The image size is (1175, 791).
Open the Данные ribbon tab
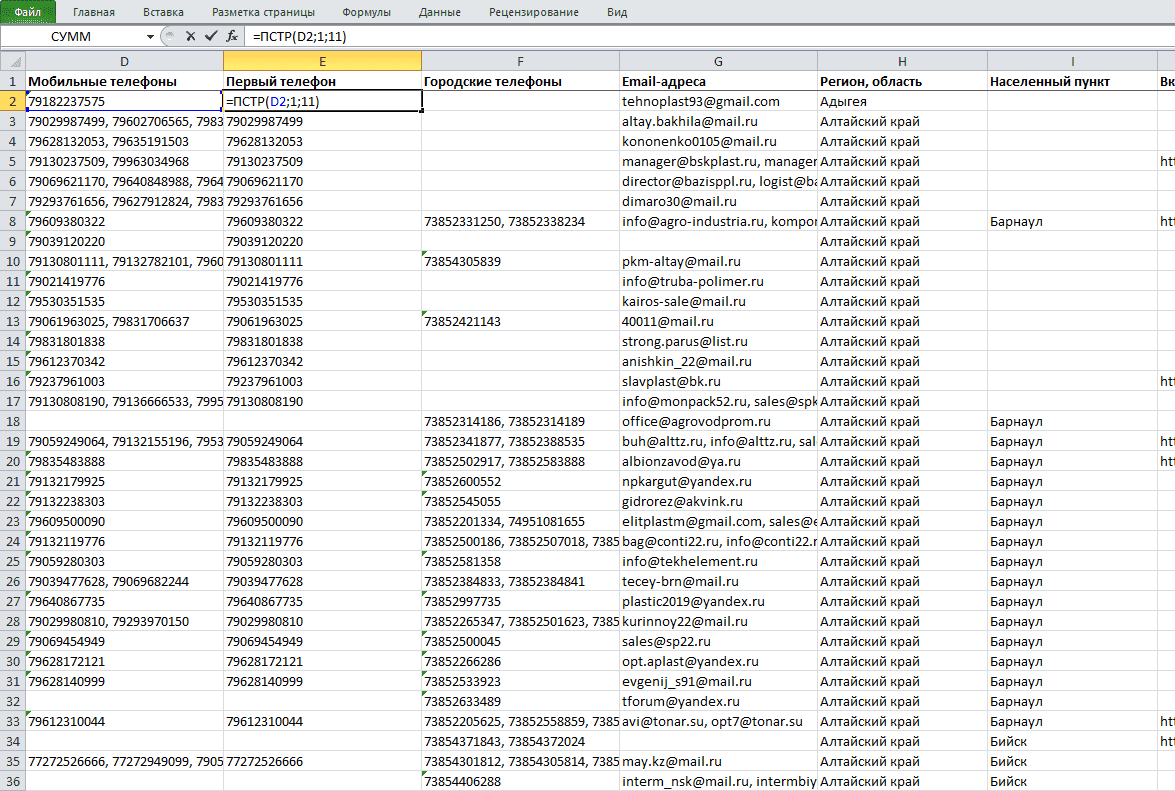pyautogui.click(x=440, y=12)
